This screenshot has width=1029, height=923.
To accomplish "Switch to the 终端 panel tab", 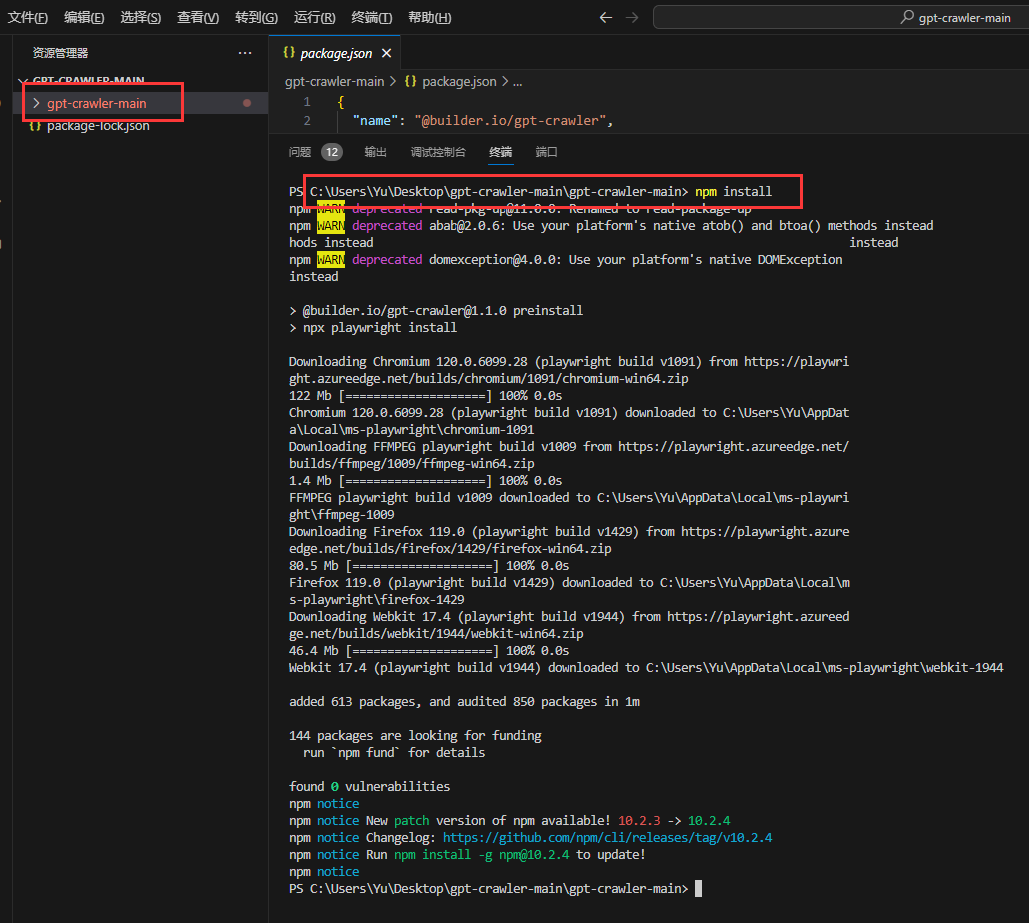I will [x=501, y=152].
